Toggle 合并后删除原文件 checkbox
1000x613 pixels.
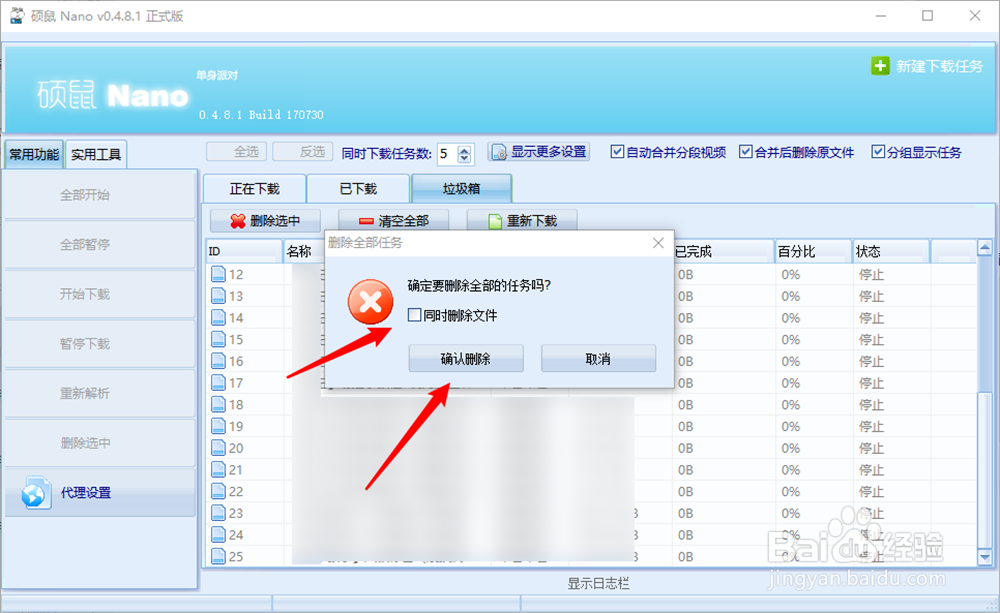(746, 152)
